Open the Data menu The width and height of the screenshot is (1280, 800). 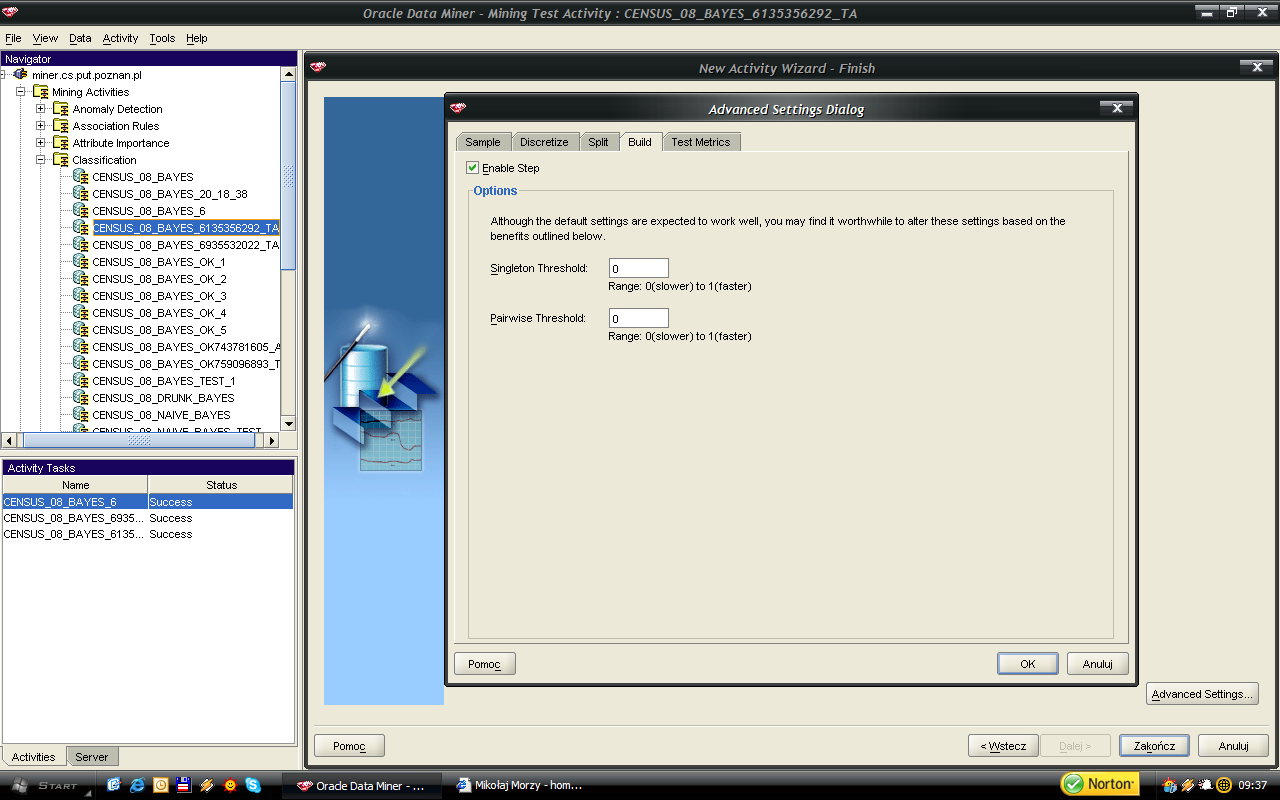[80, 38]
